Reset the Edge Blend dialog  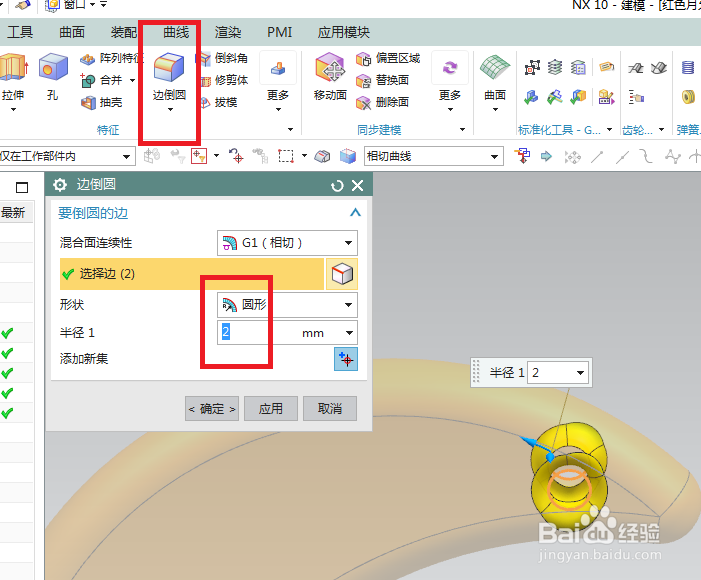[x=337, y=185]
